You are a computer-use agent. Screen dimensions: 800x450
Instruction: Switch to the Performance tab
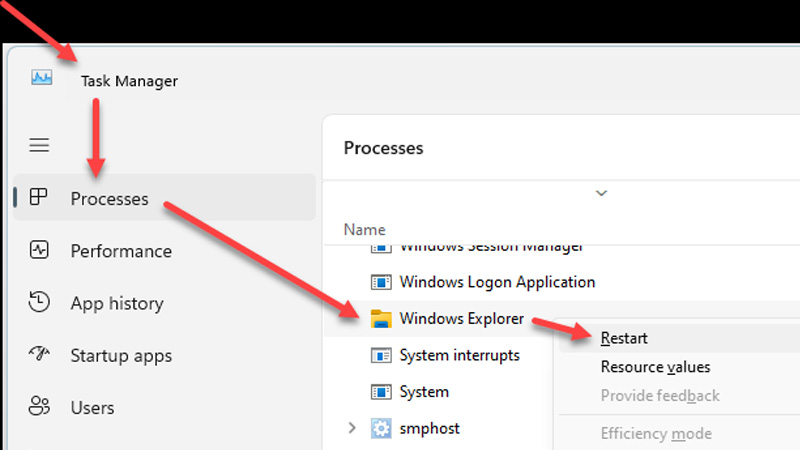pos(164,250)
